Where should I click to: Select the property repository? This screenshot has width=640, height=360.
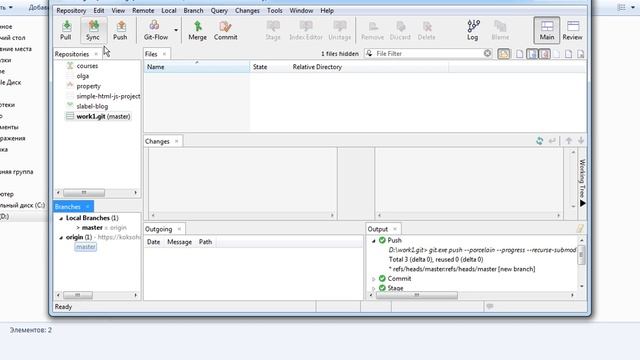(x=88, y=86)
